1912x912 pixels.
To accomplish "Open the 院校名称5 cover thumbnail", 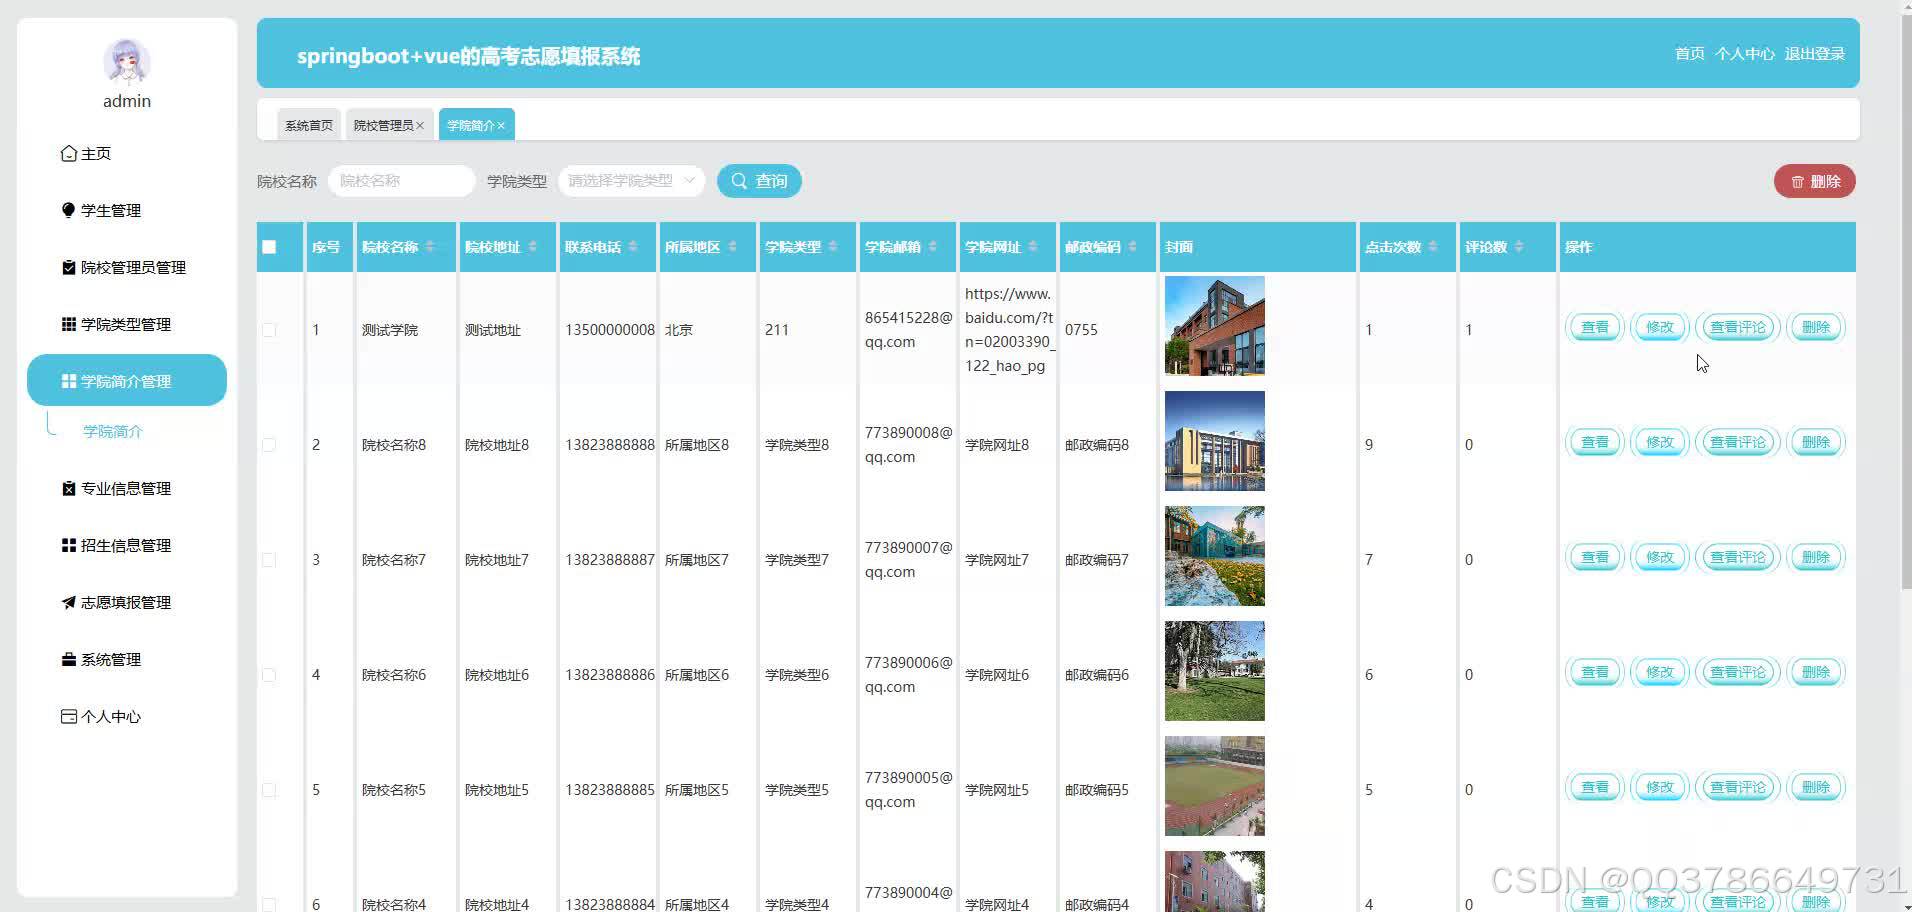I will point(1215,786).
